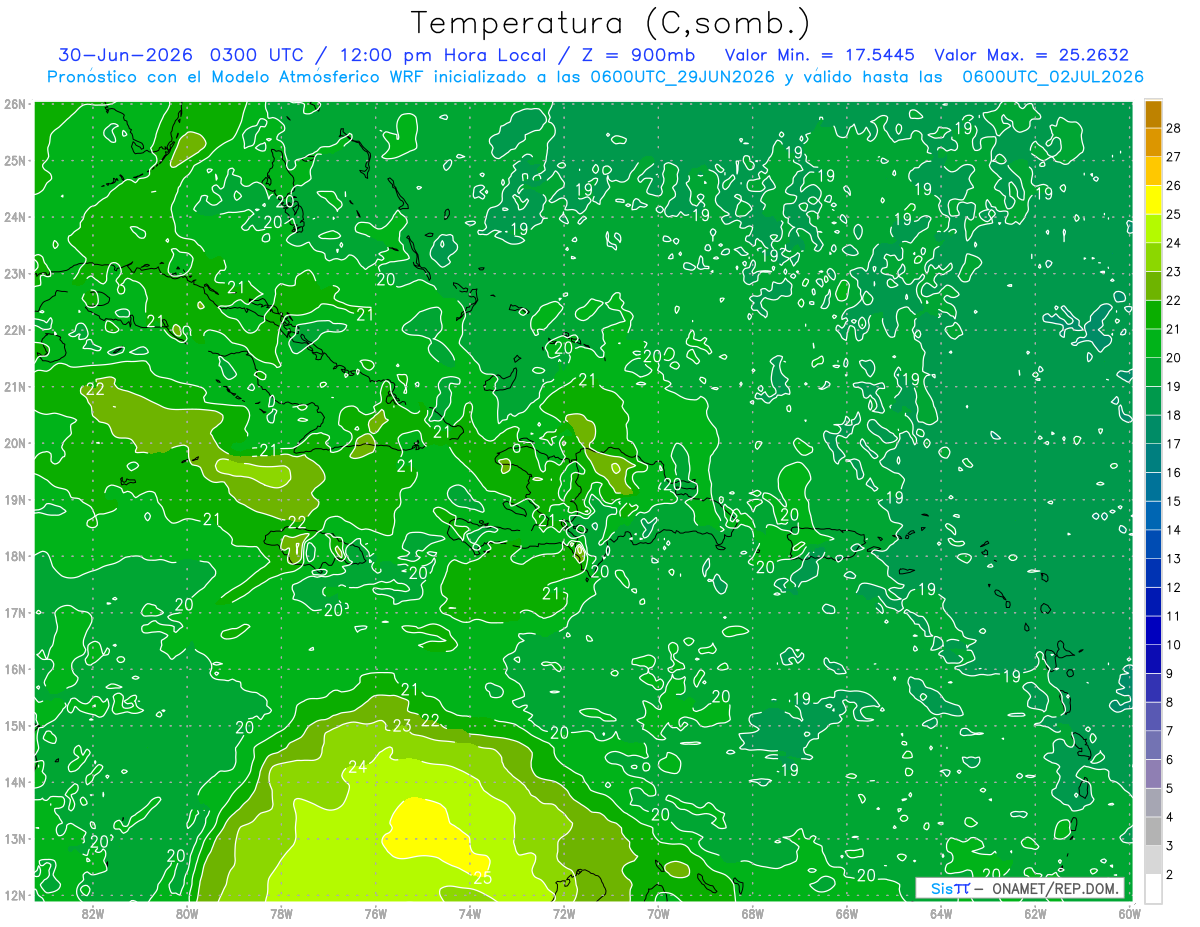Click longitude axis label '72W'
This screenshot has width=1200, height=927.
(564, 912)
